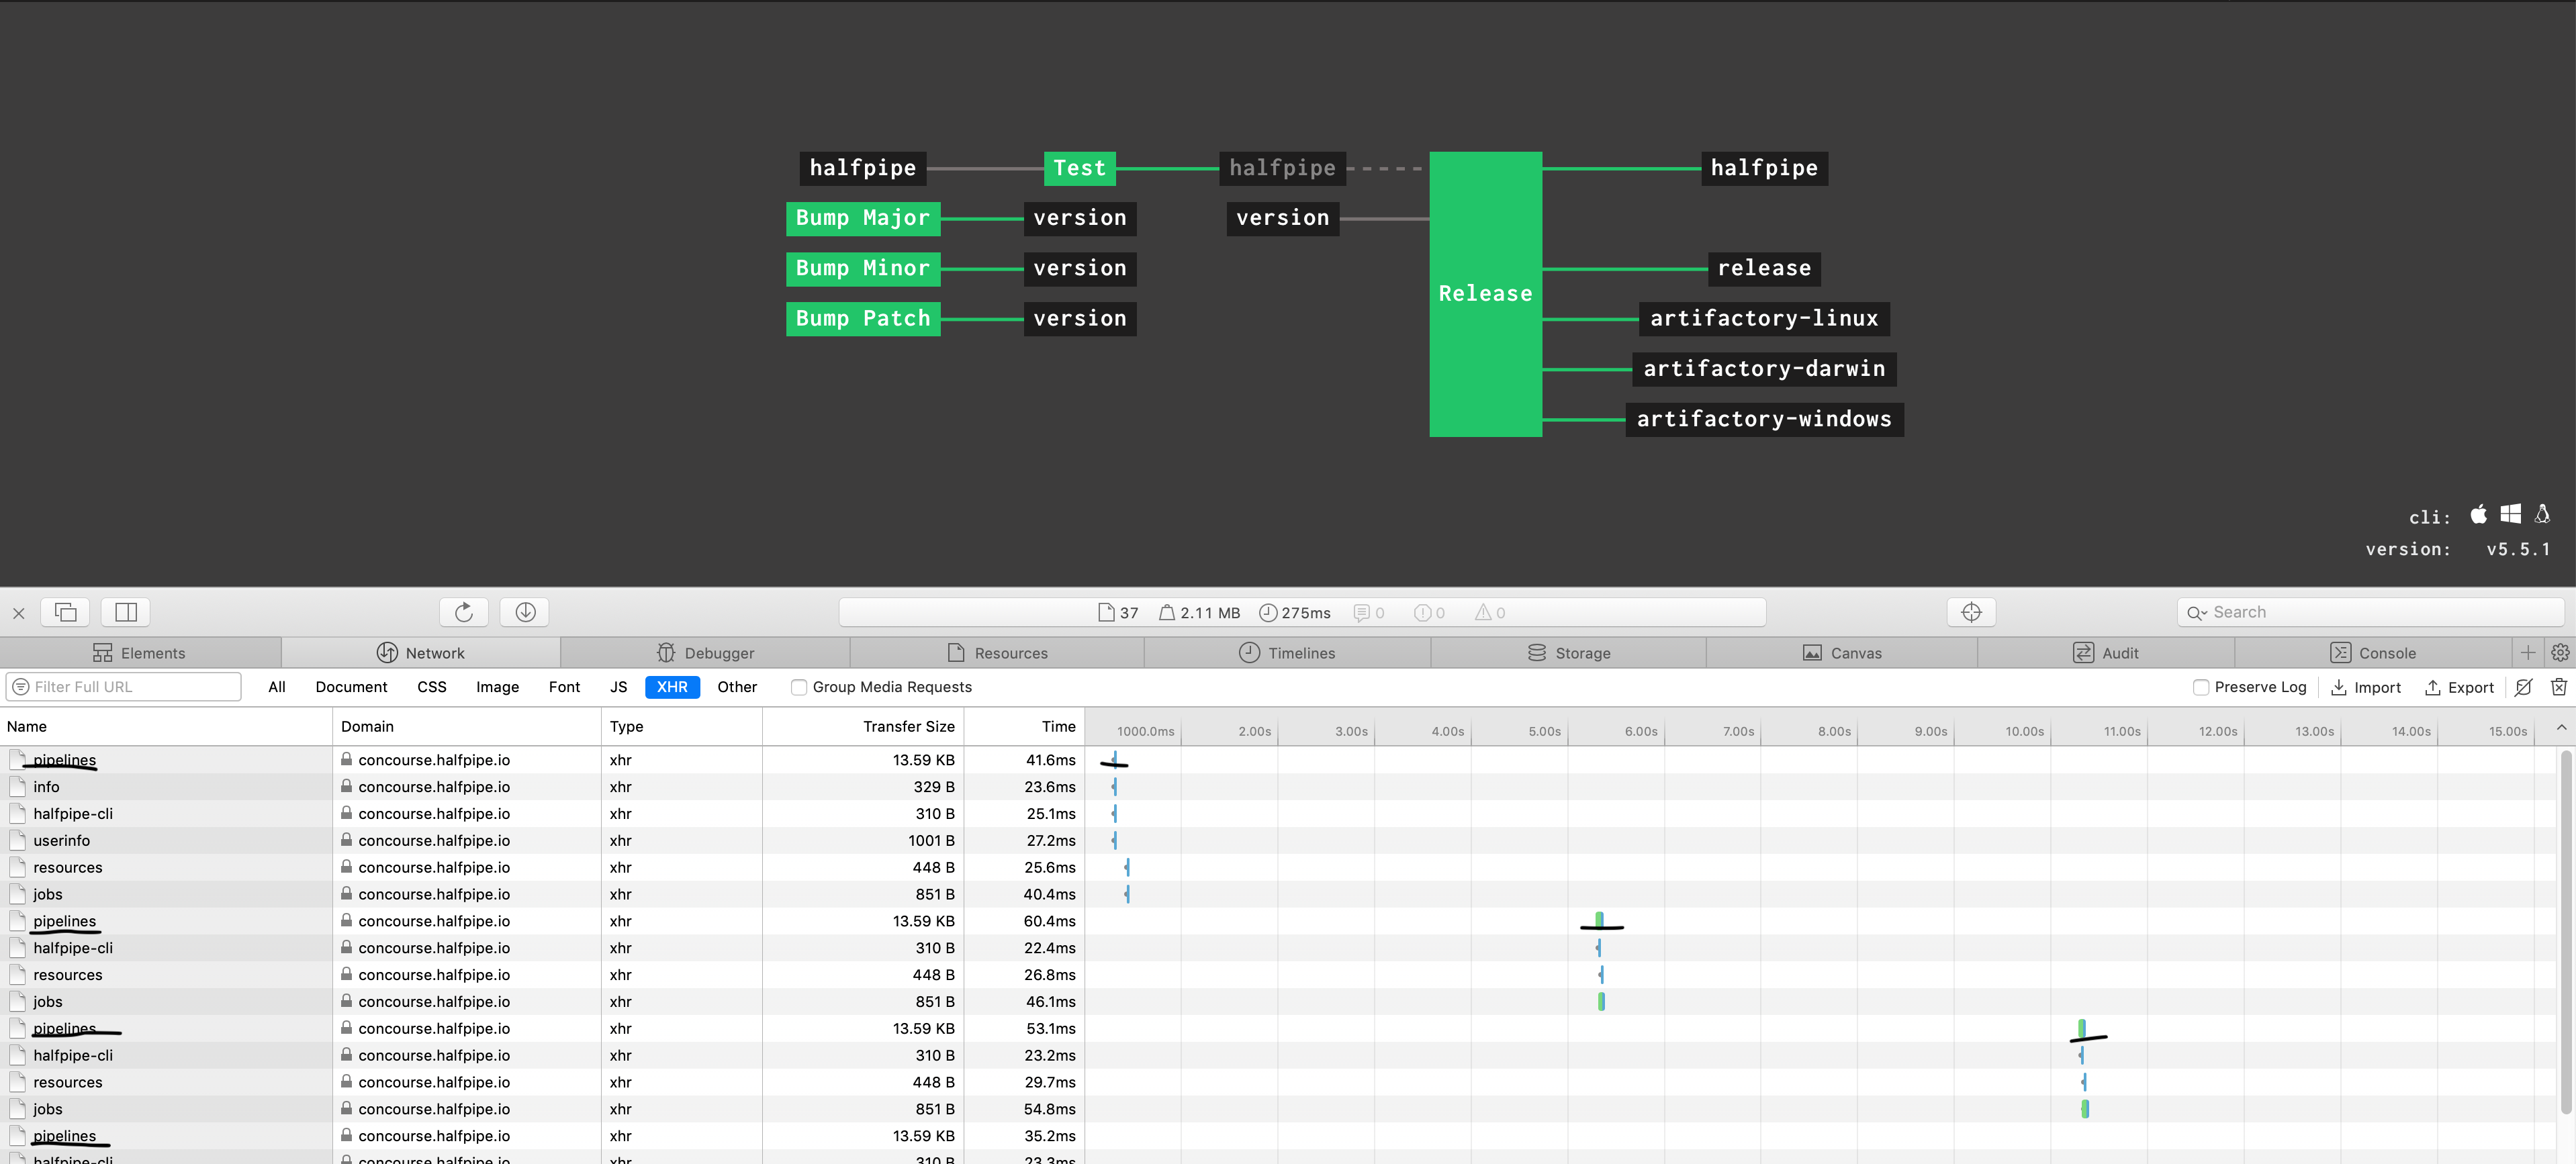Click the Apple logo to get macOS cli

(x=2479, y=514)
